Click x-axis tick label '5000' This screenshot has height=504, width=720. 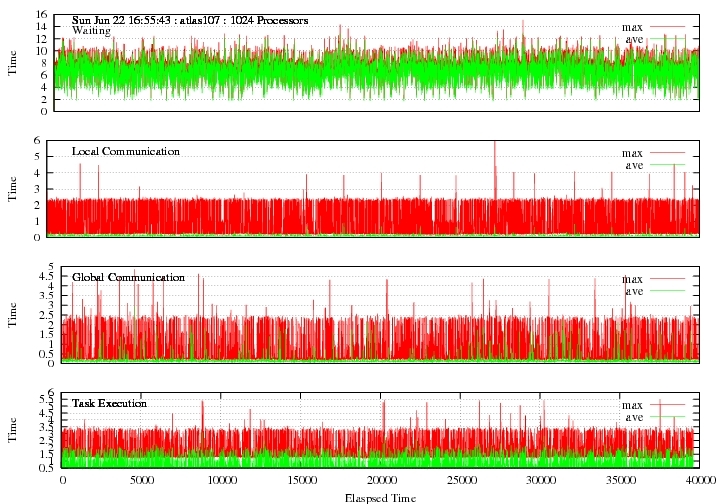(x=141, y=480)
